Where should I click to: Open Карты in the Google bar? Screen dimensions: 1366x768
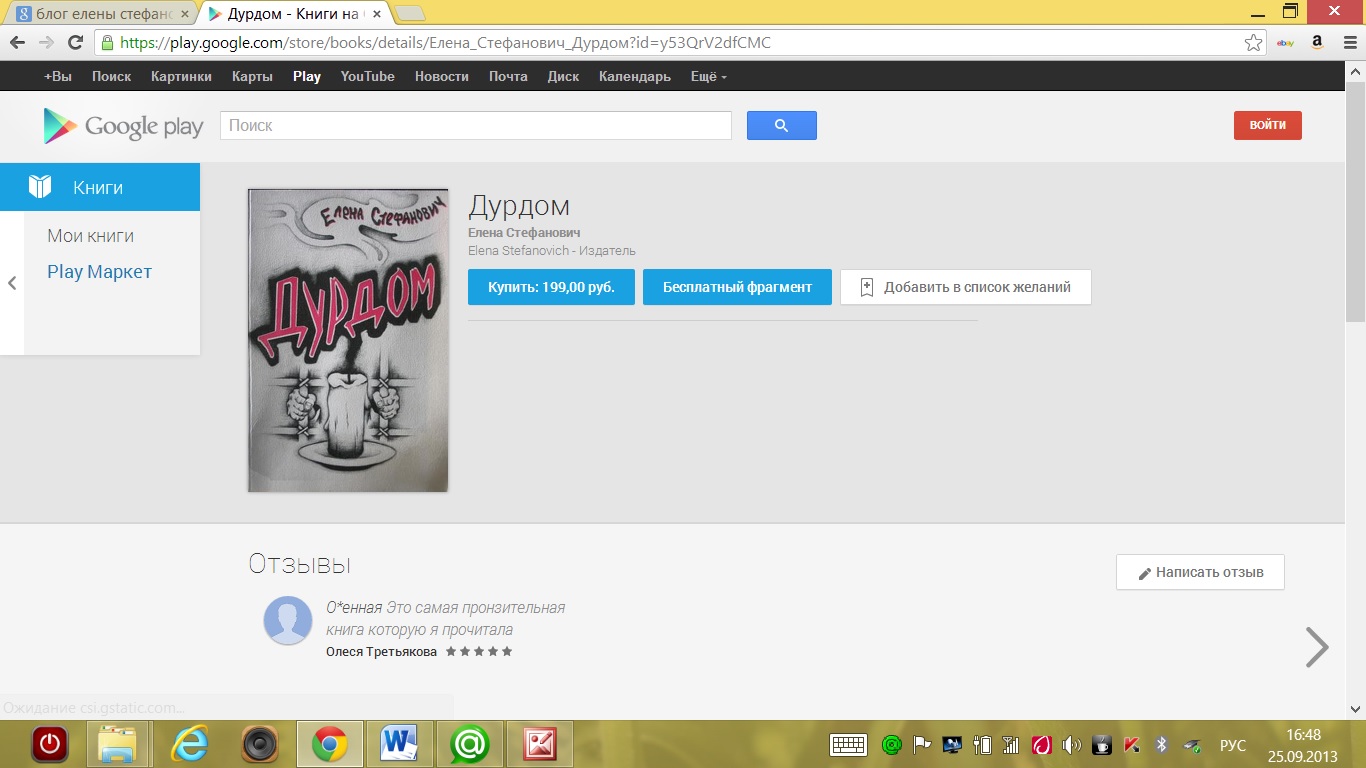pos(252,76)
